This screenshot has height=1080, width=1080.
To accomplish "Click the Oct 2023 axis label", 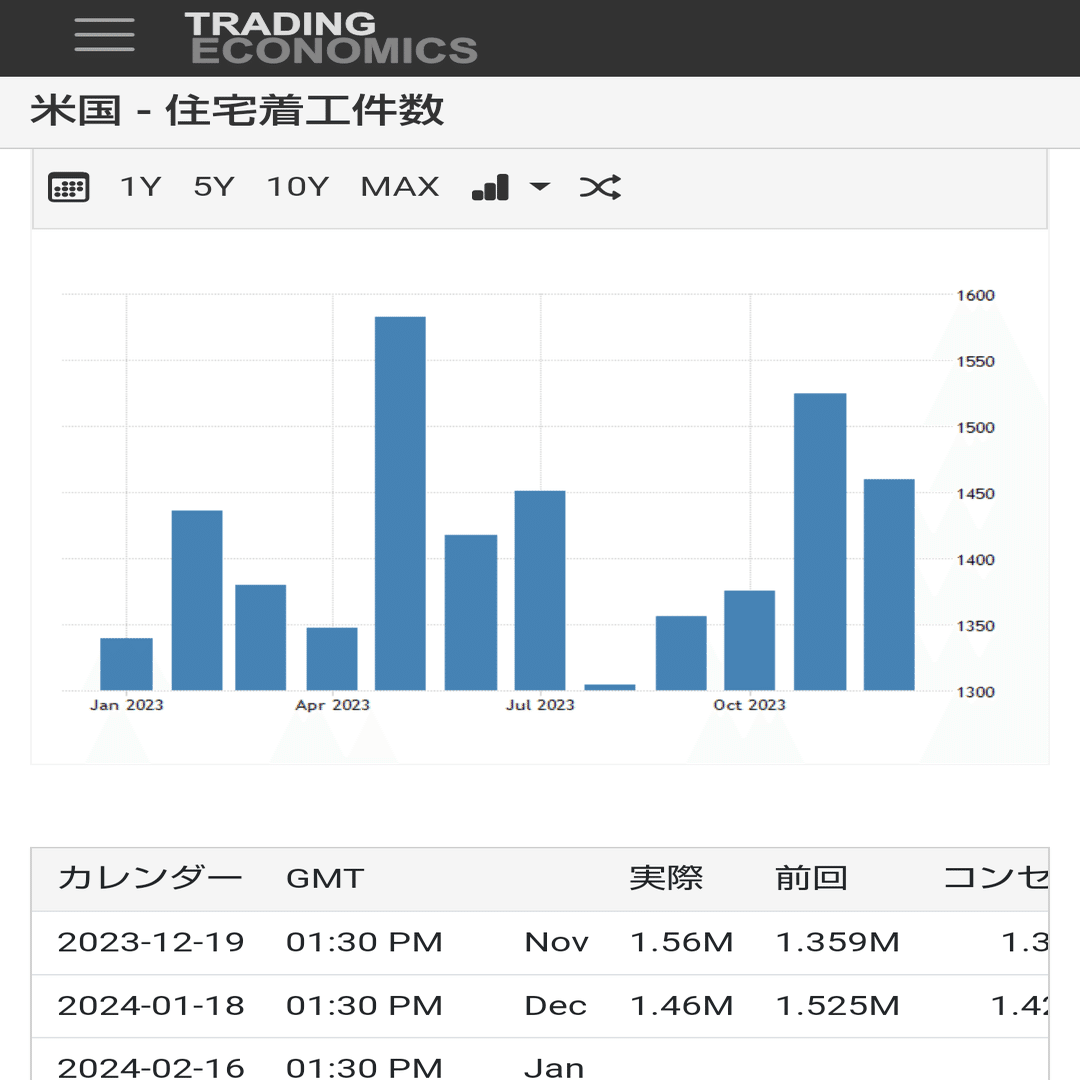I will [x=749, y=705].
